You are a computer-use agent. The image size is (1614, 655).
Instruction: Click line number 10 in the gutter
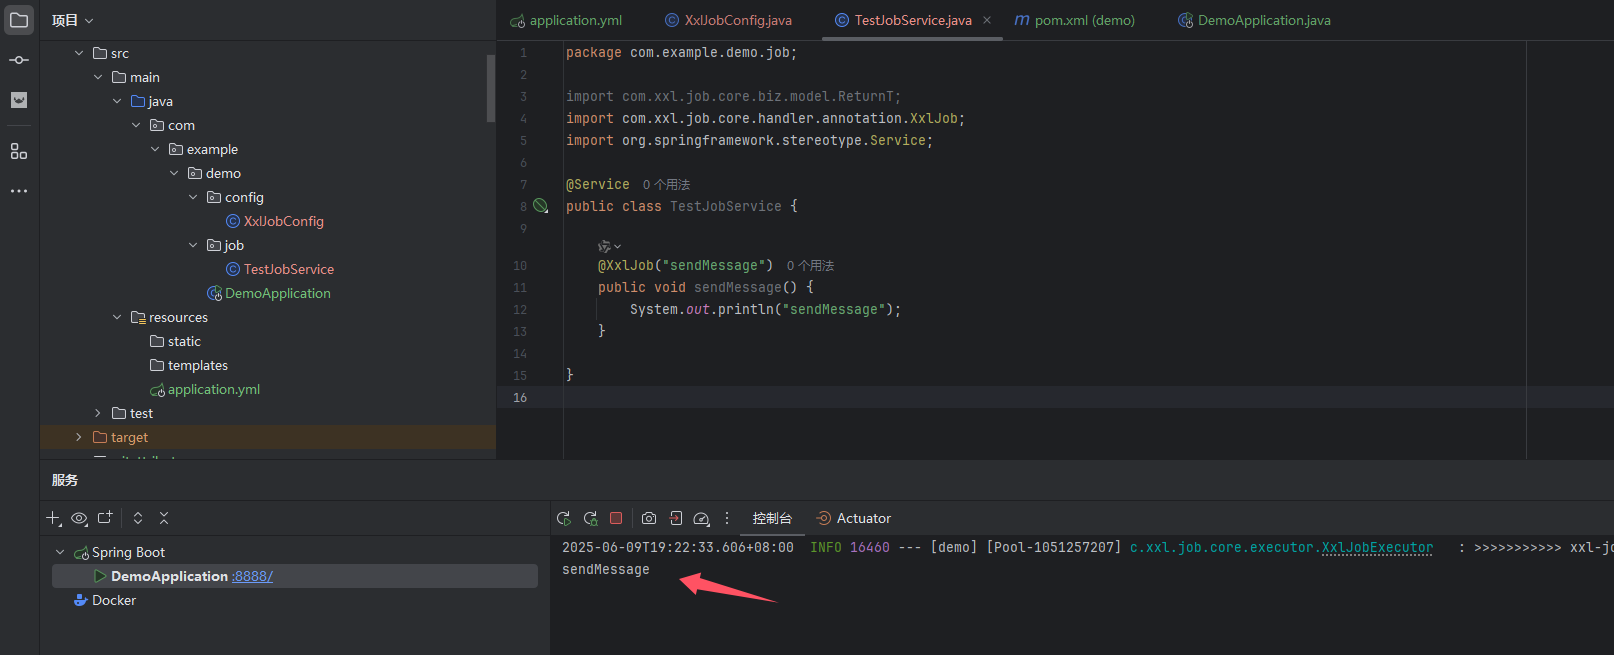[x=520, y=266]
